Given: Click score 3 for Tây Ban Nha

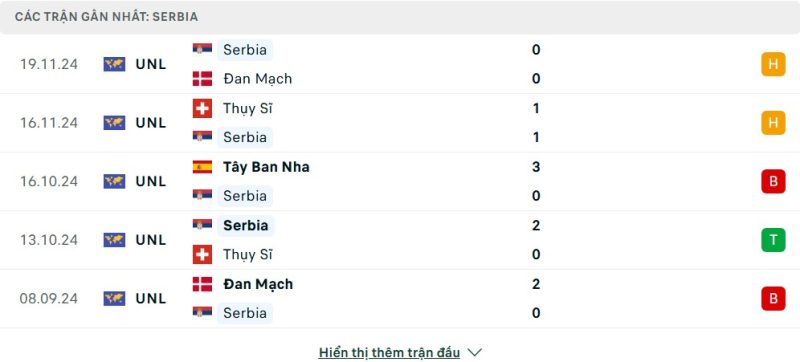Looking at the screenshot, I should click(x=536, y=167).
